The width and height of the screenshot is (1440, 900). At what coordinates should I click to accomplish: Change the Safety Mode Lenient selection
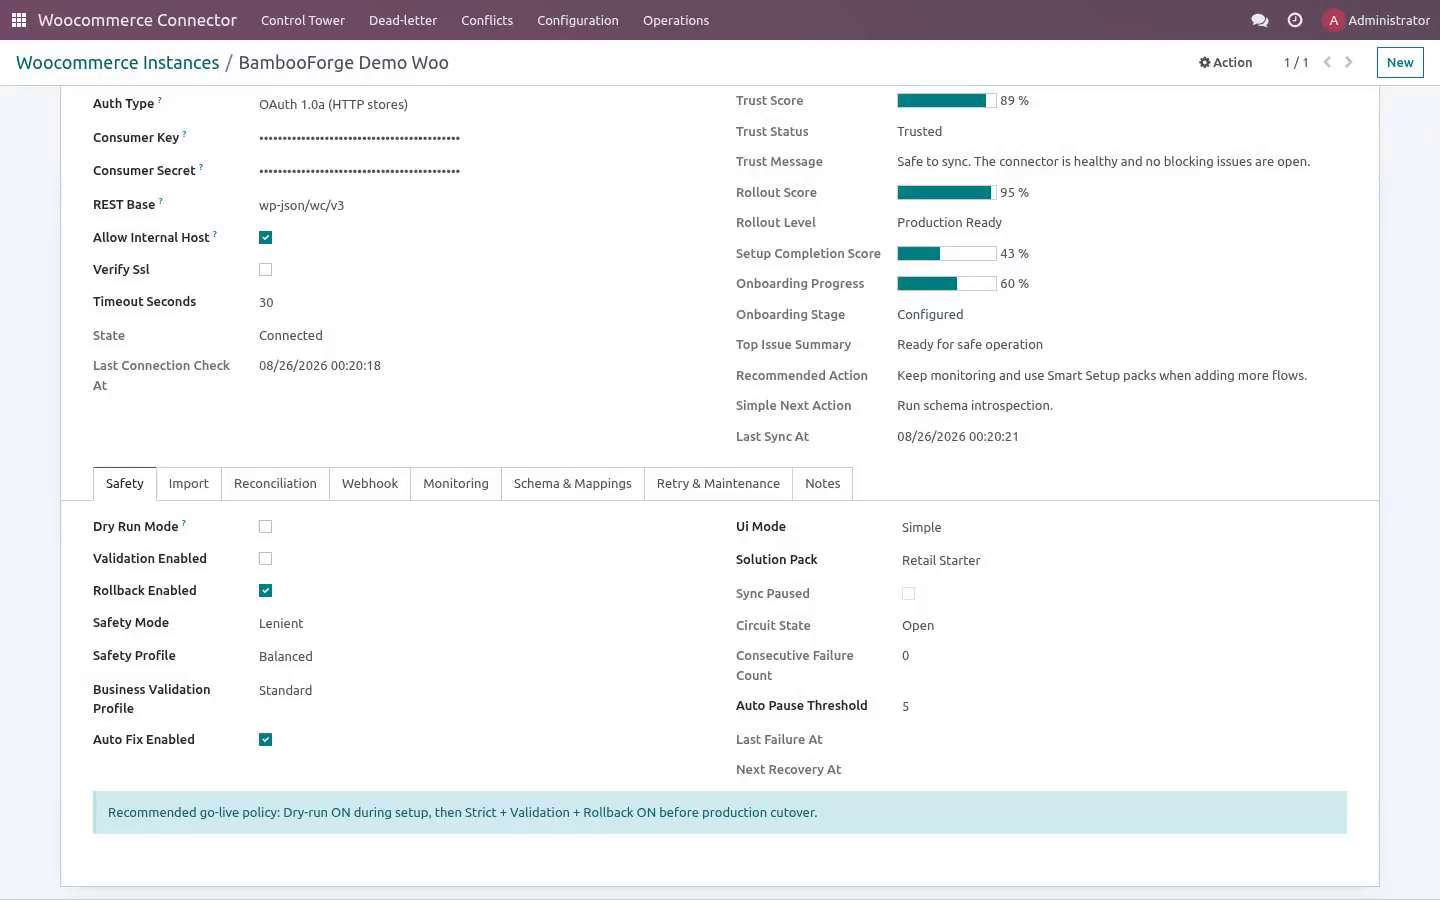281,624
